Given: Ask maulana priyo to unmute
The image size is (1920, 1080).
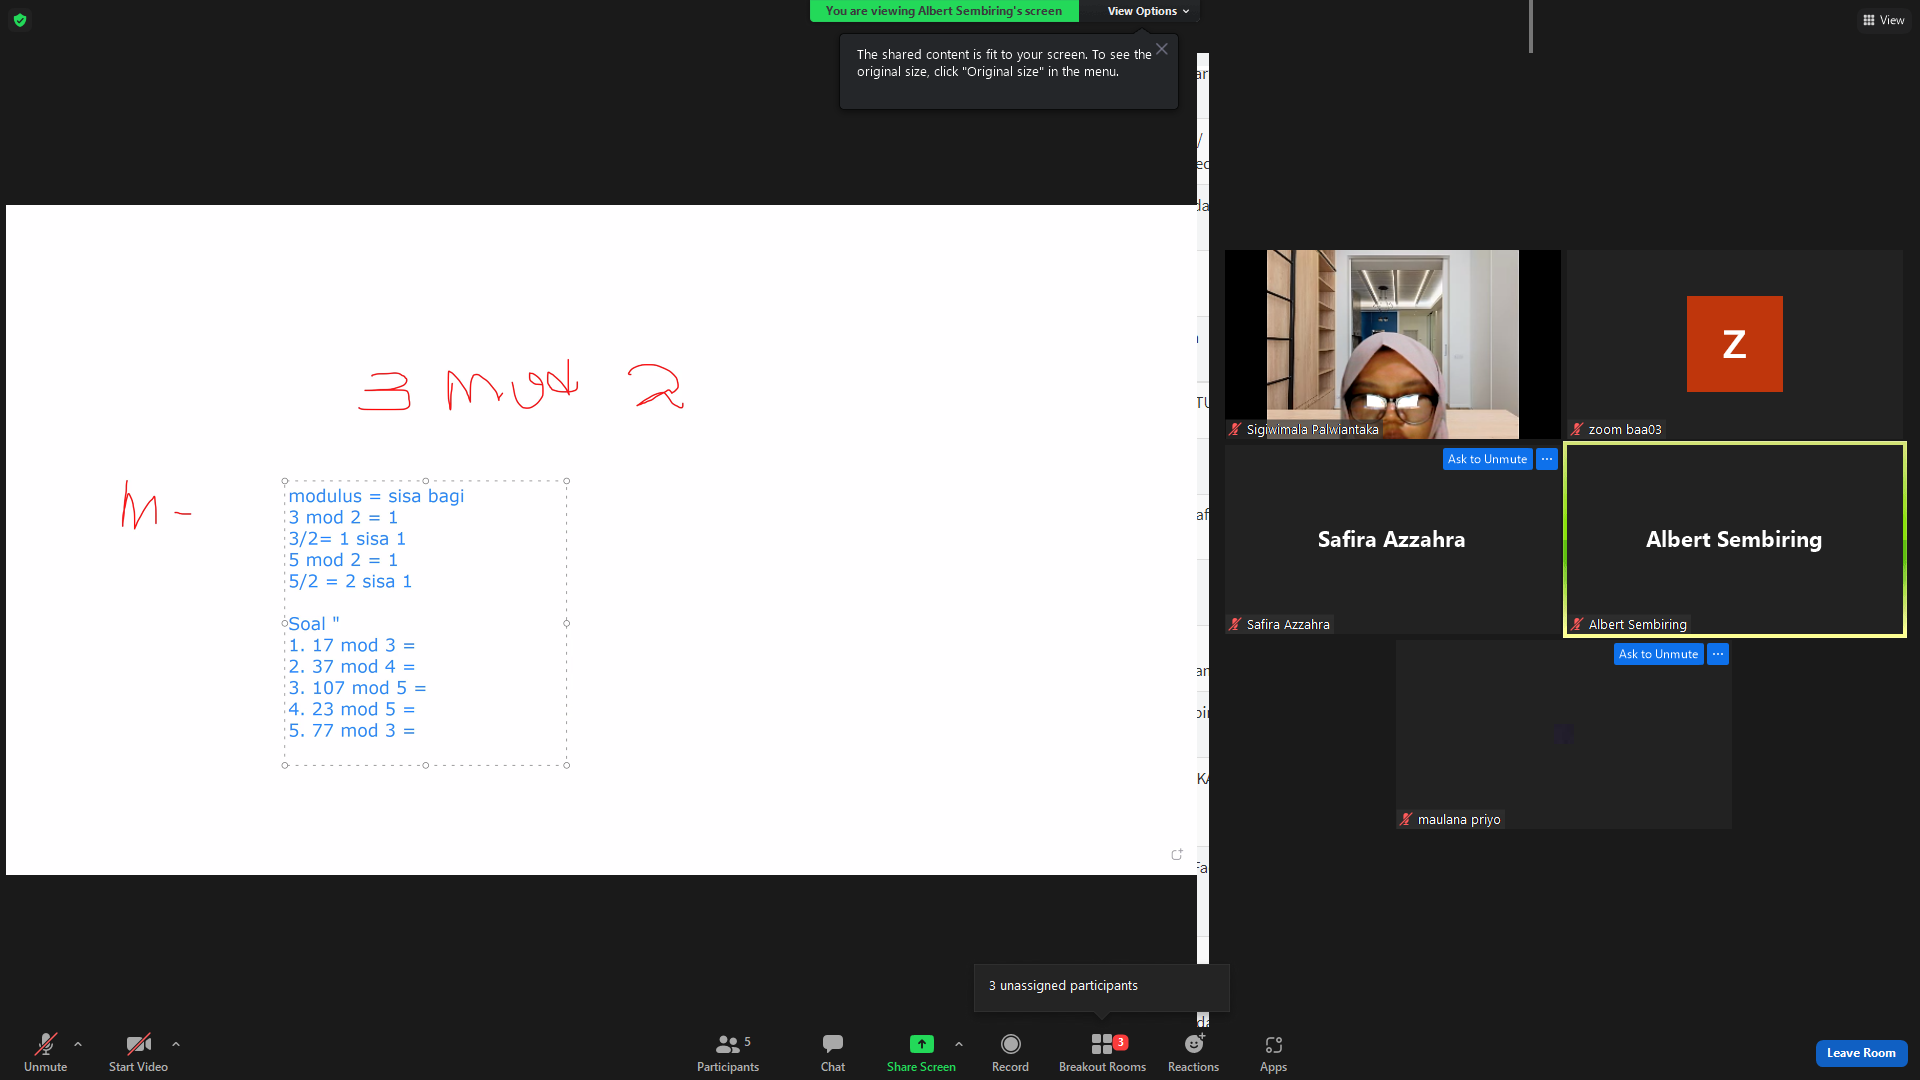Looking at the screenshot, I should click(x=1658, y=654).
